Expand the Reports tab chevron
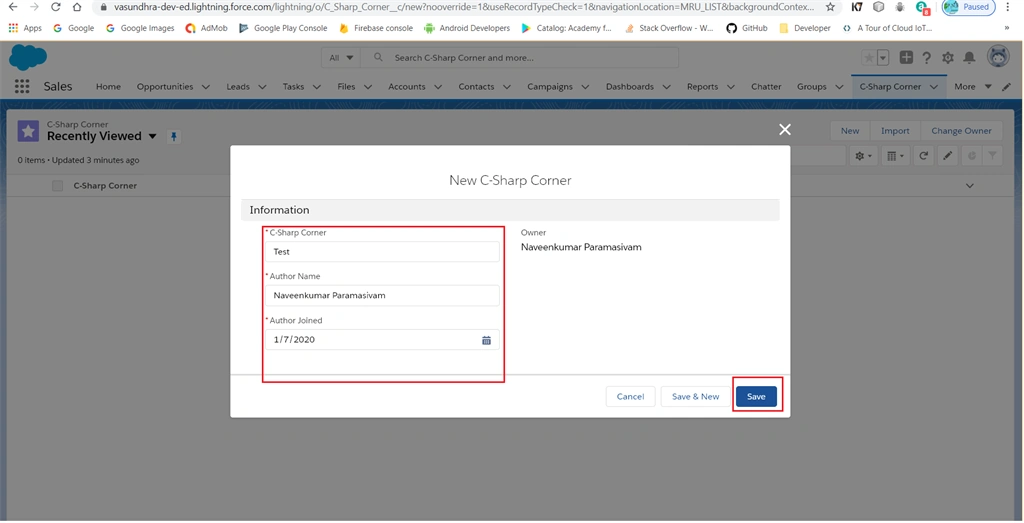 (731, 86)
